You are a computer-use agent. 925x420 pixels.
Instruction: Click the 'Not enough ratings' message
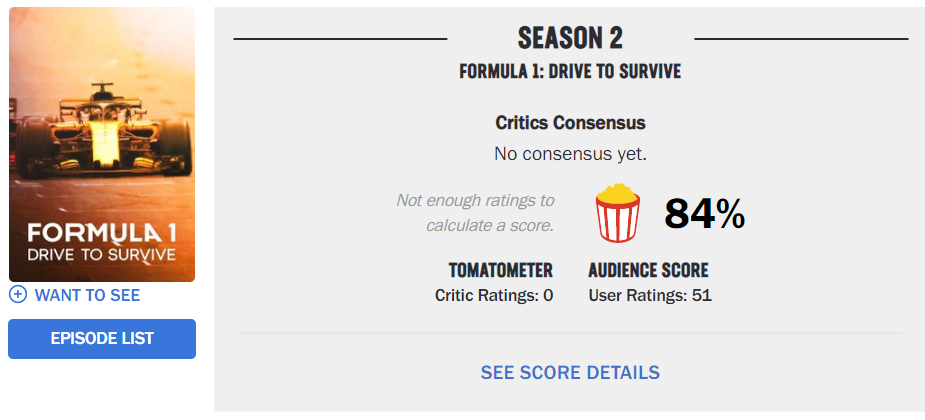pyautogui.click(x=475, y=212)
